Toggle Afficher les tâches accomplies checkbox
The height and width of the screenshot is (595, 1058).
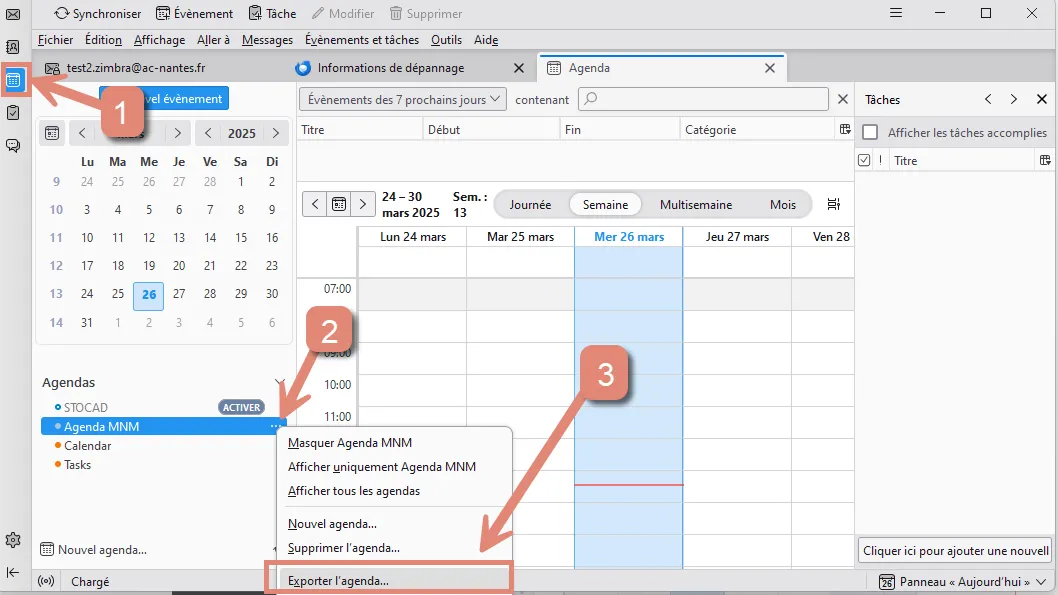click(870, 132)
